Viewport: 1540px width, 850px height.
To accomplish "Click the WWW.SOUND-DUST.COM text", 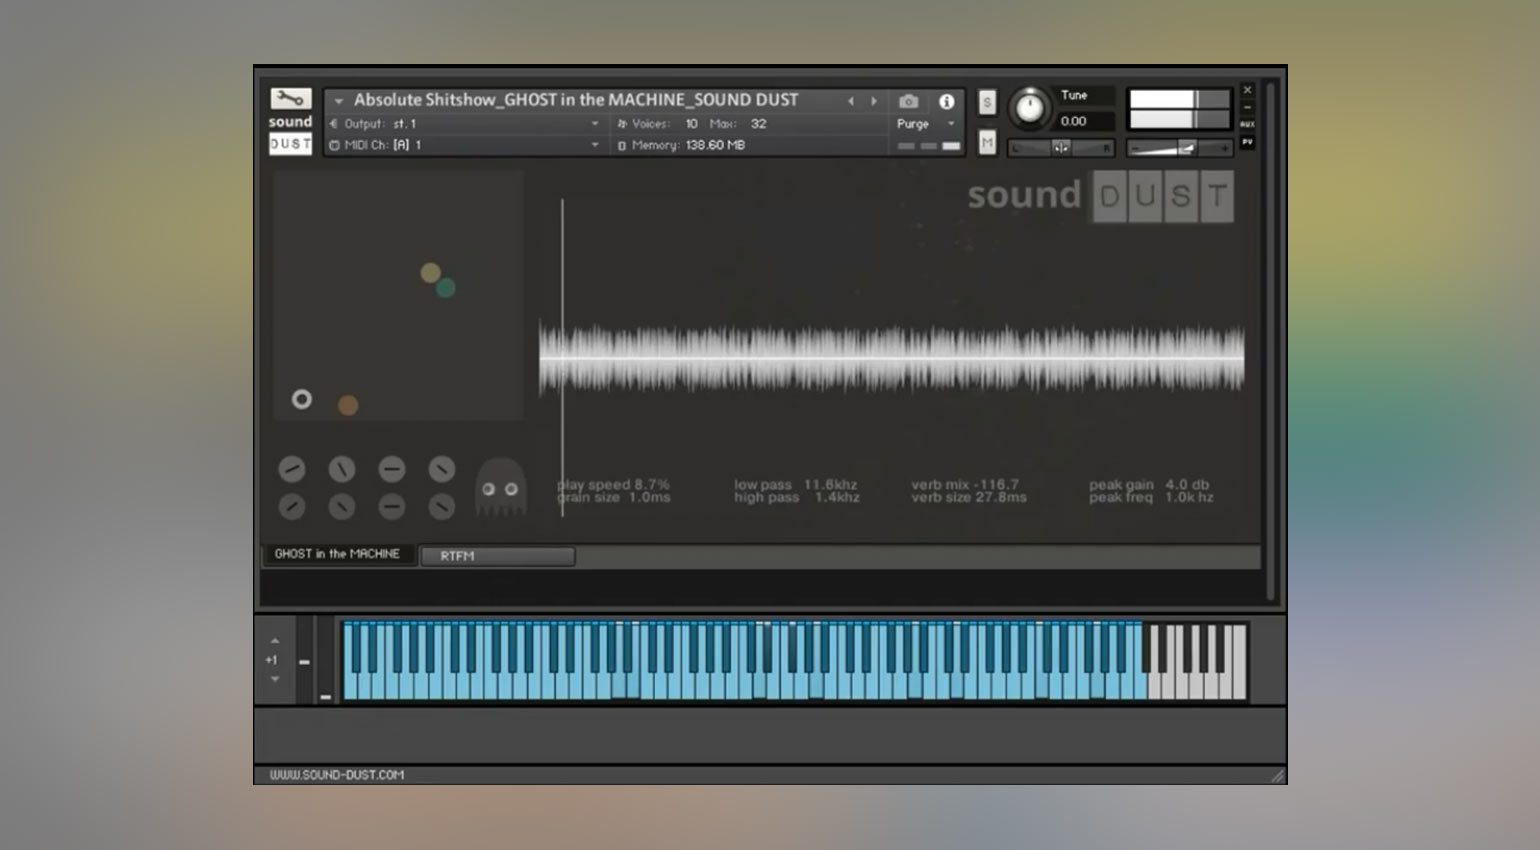I will click(337, 775).
